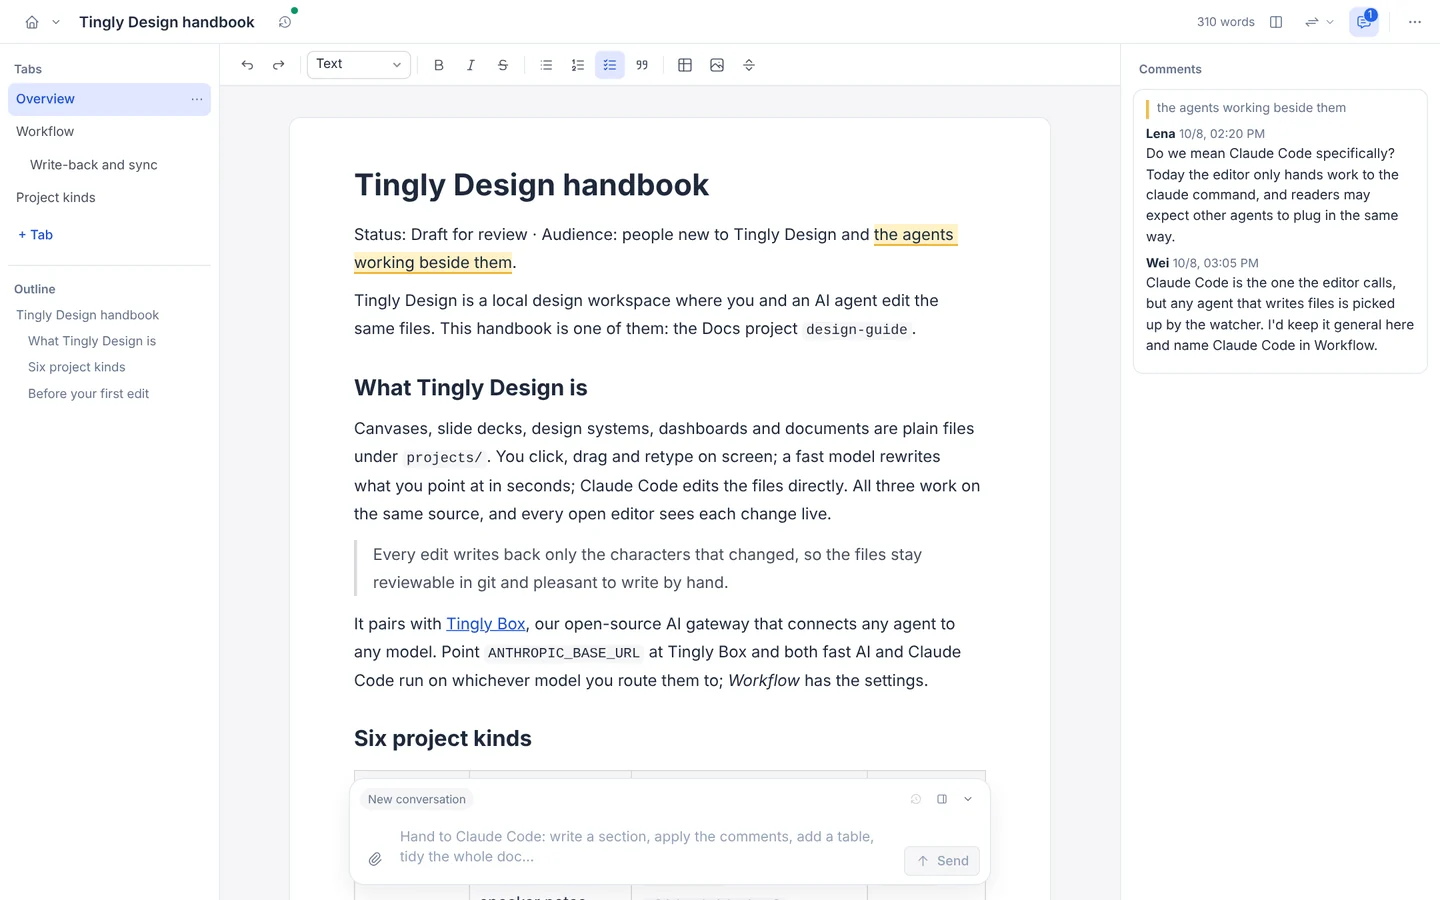Select the Tingly Design handbook outline entry

pyautogui.click(x=87, y=315)
